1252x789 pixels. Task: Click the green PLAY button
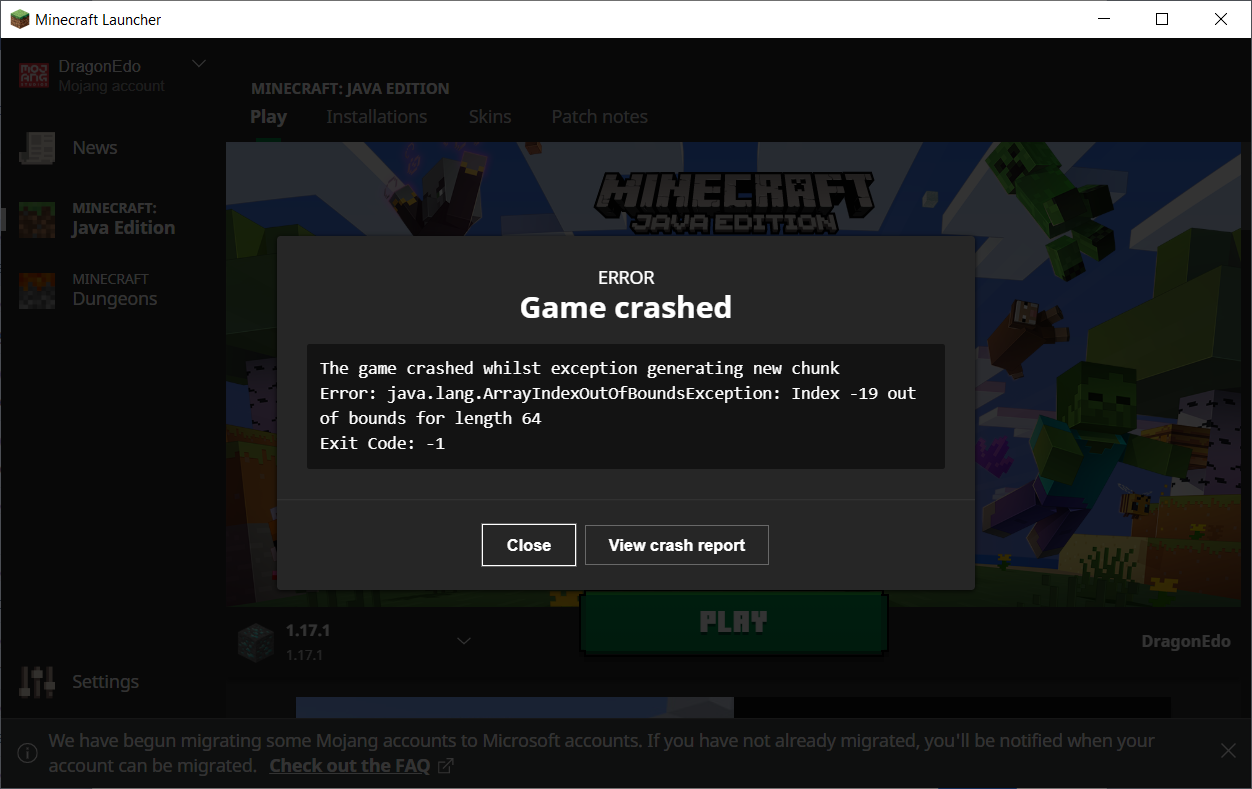(734, 622)
